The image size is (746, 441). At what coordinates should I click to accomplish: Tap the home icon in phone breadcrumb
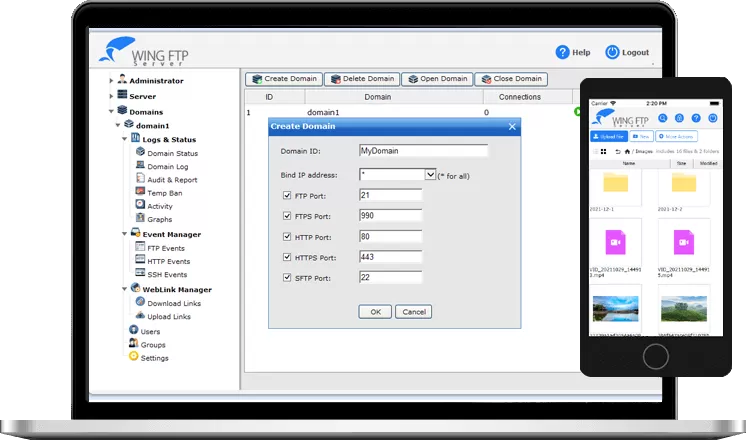pos(627,152)
